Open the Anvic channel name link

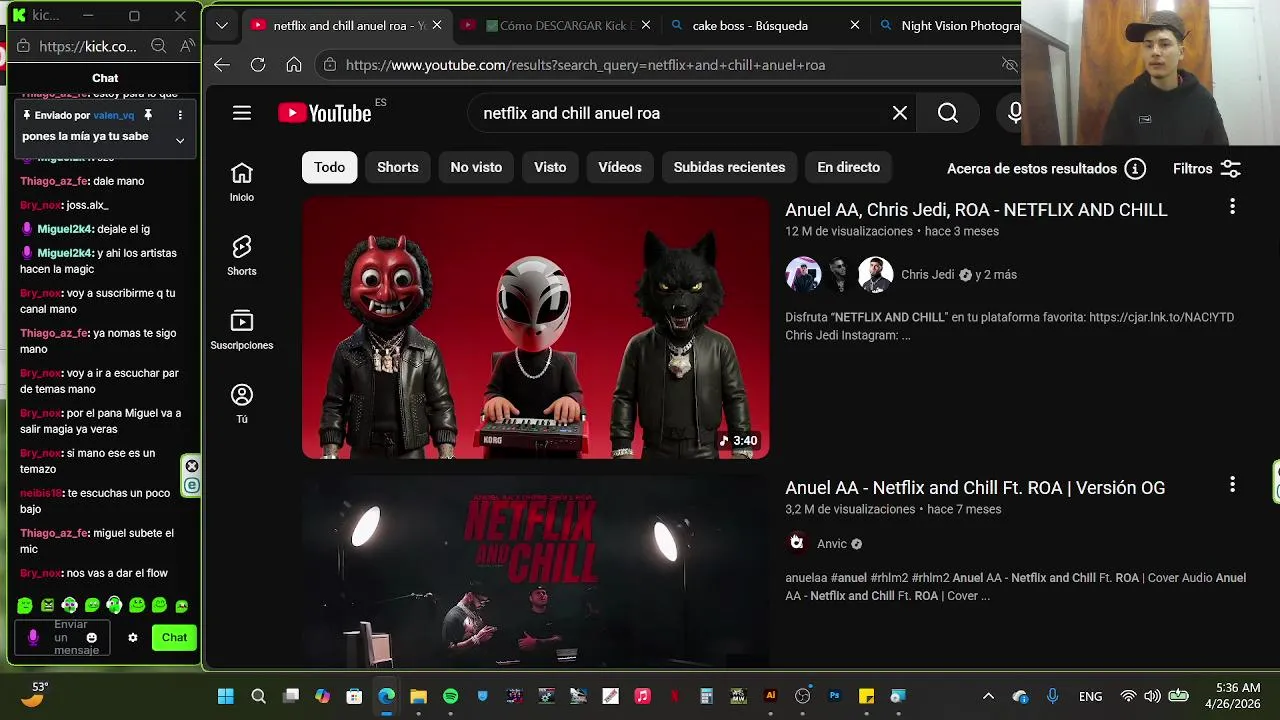tap(832, 544)
